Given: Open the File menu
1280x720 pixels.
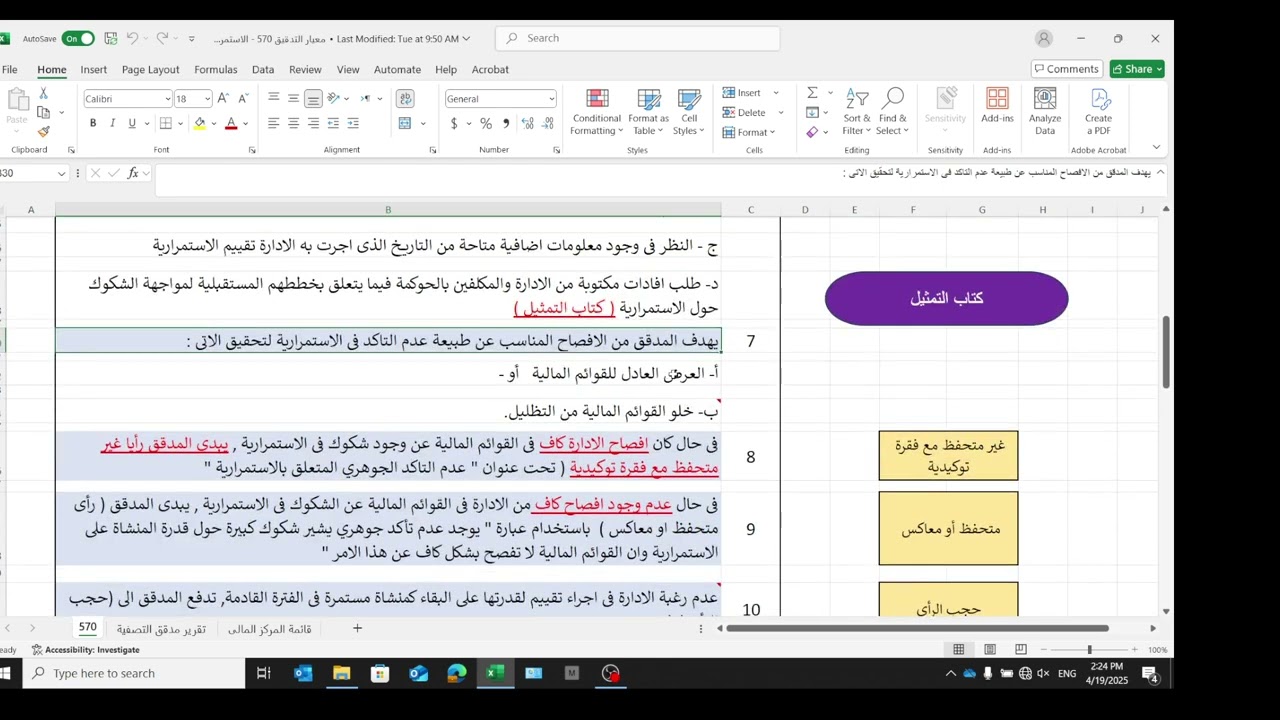Looking at the screenshot, I should click(9, 69).
